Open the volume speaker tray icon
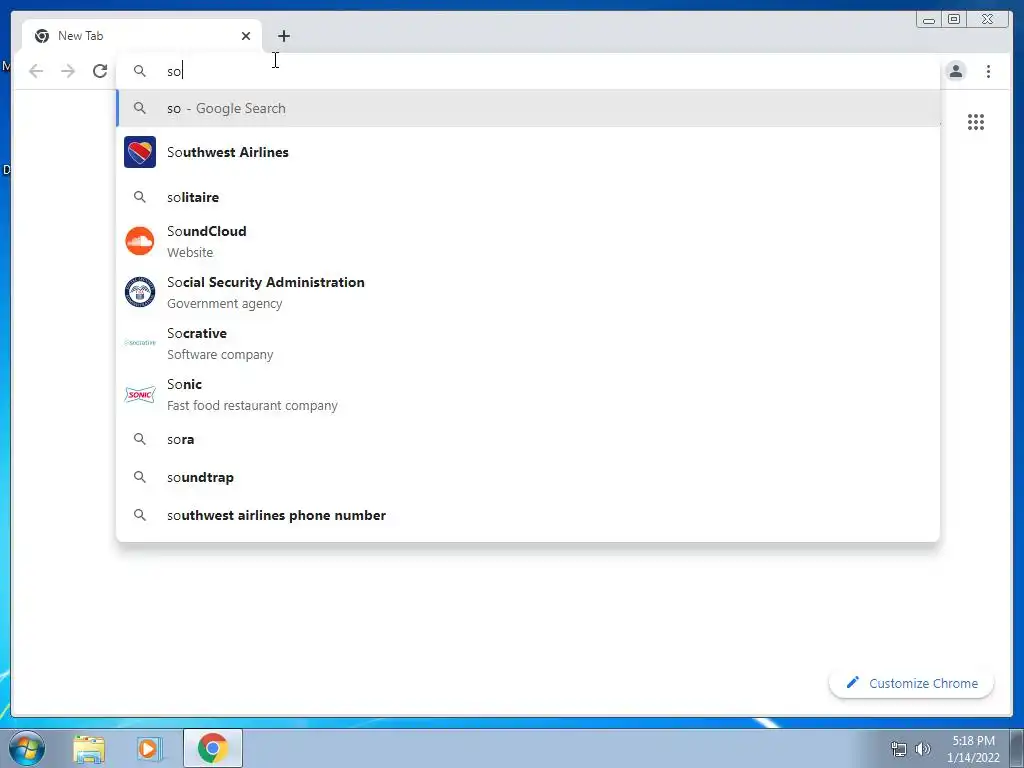The height and width of the screenshot is (768, 1024). (x=923, y=749)
